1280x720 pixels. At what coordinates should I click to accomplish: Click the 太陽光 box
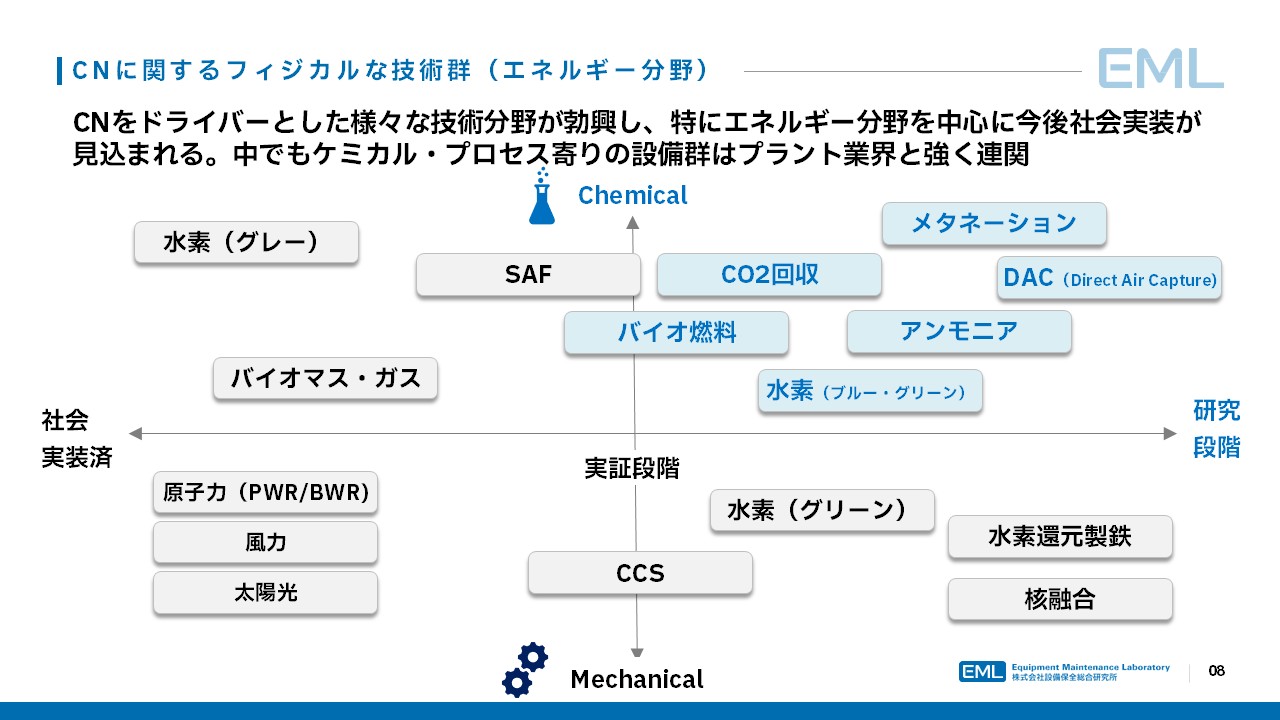[x=265, y=592]
